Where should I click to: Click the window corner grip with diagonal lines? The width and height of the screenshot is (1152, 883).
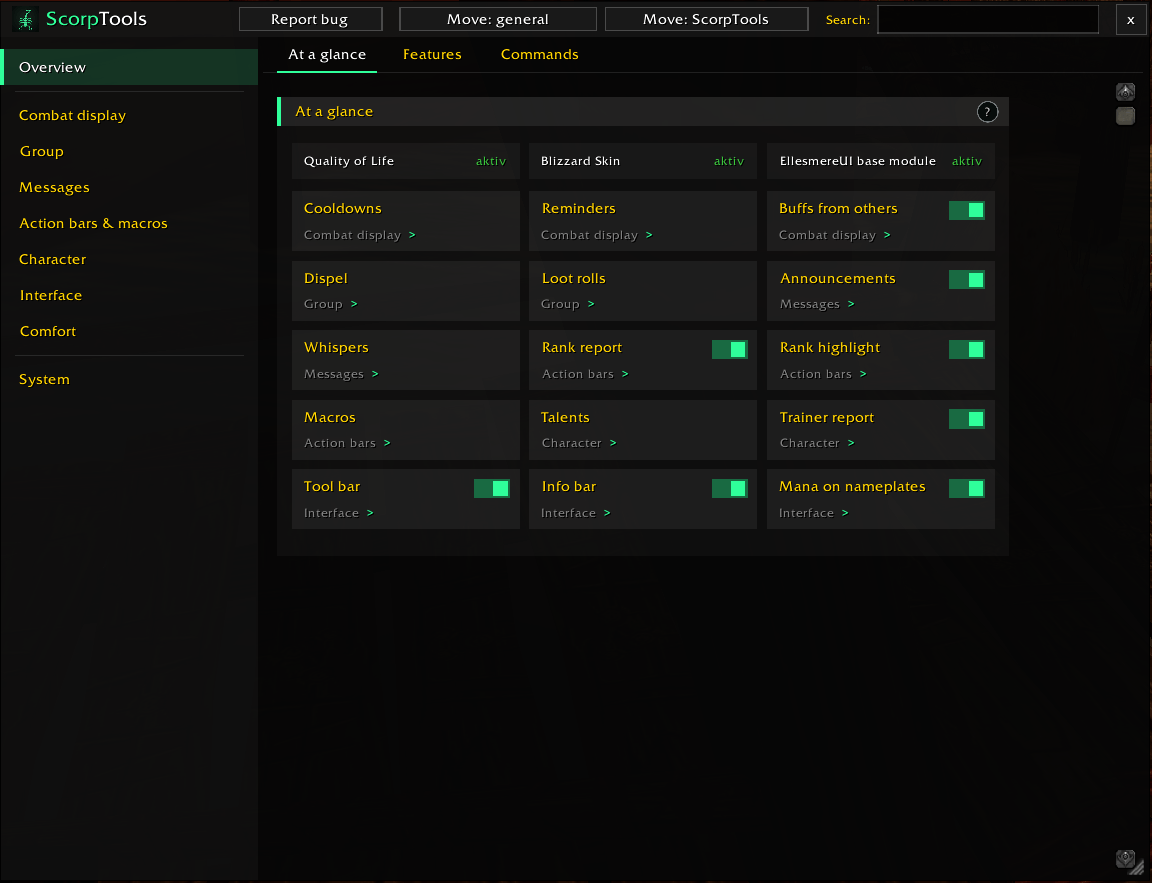click(1137, 869)
